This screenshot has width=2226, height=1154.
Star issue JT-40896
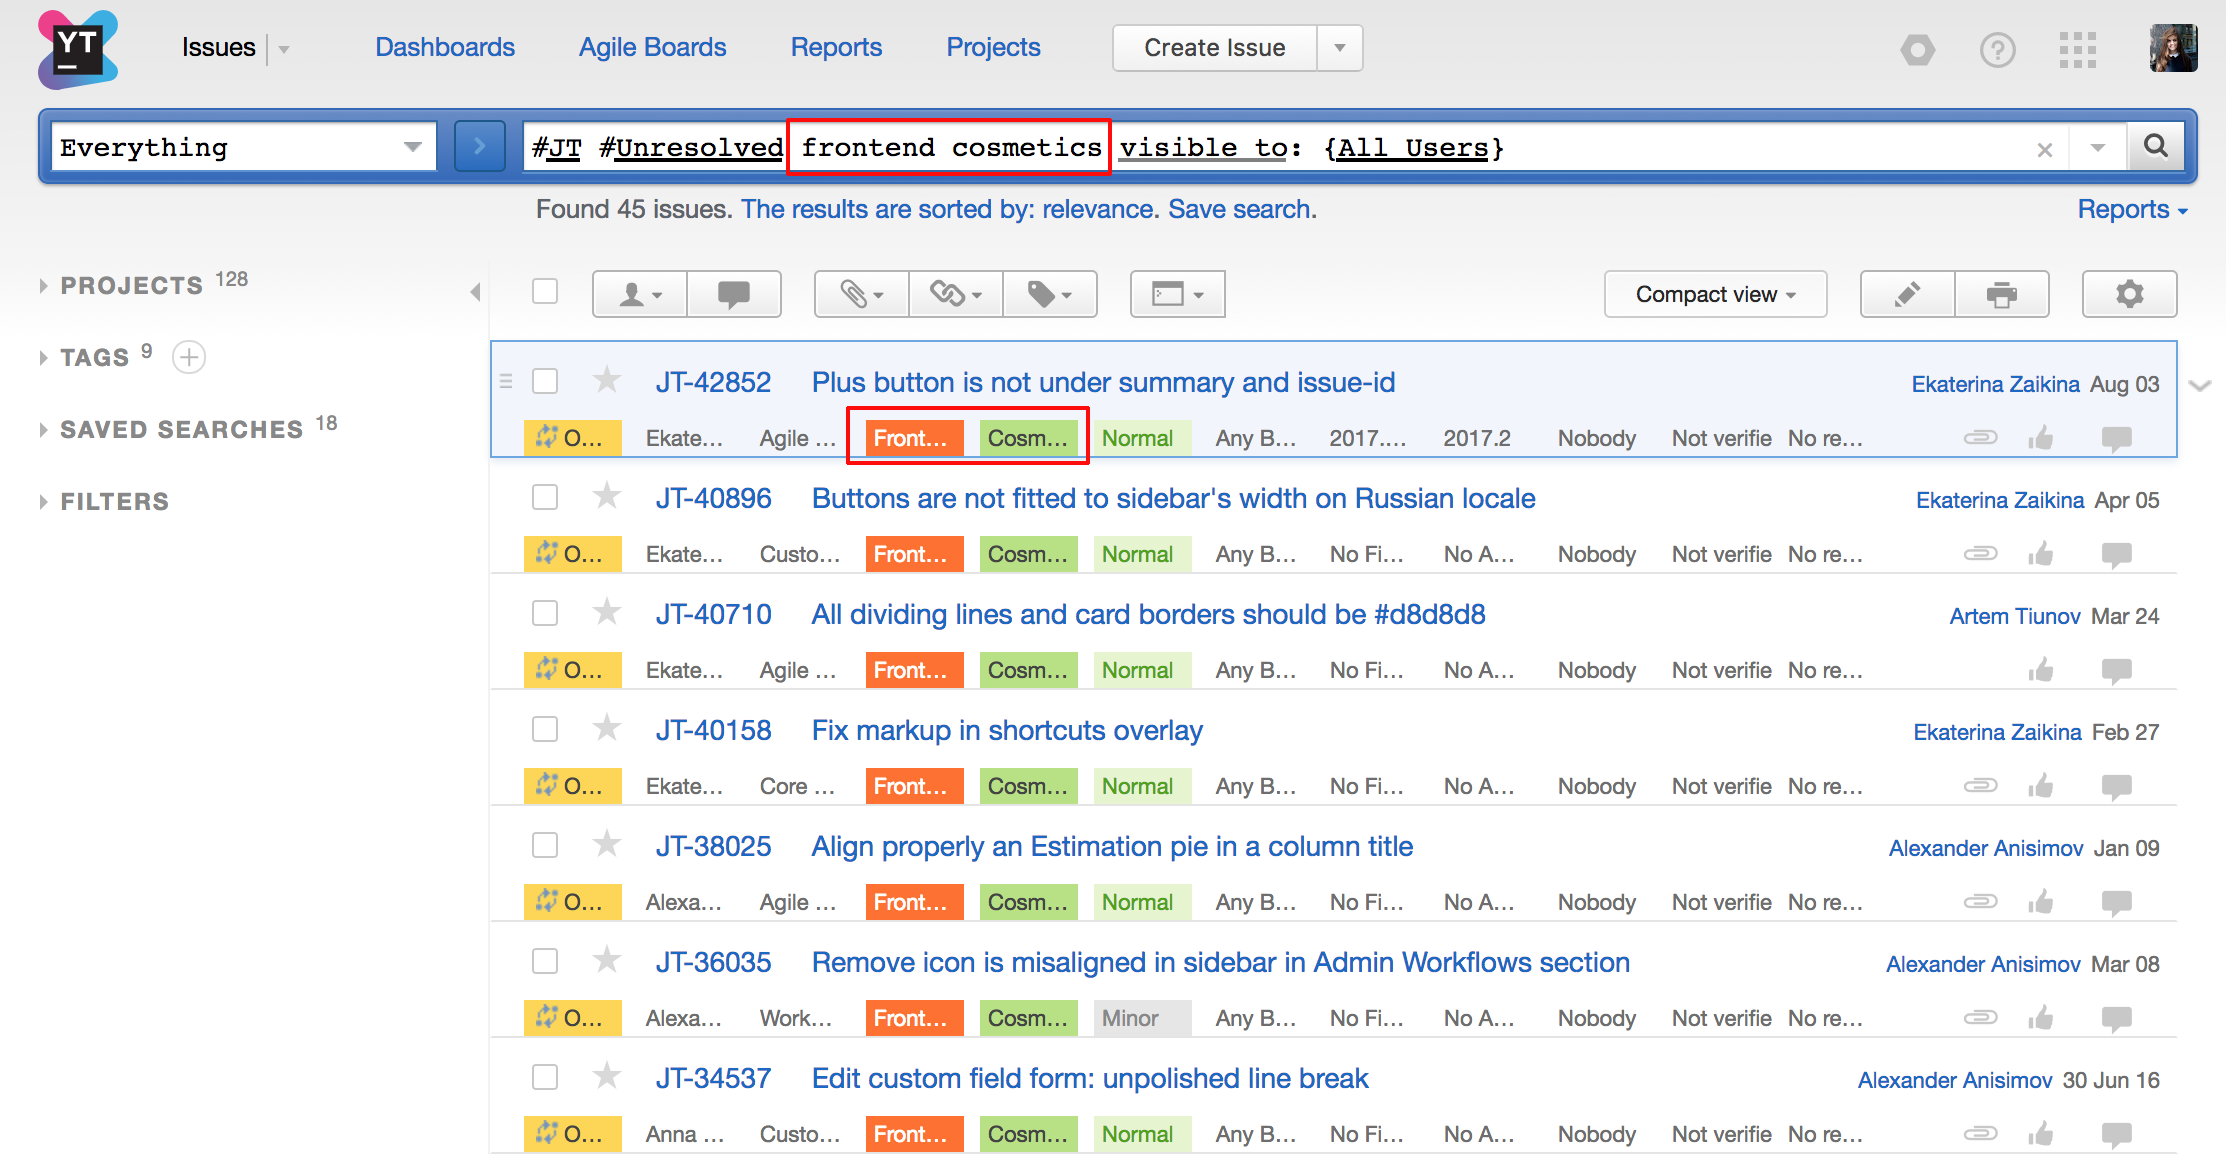pos(606,497)
